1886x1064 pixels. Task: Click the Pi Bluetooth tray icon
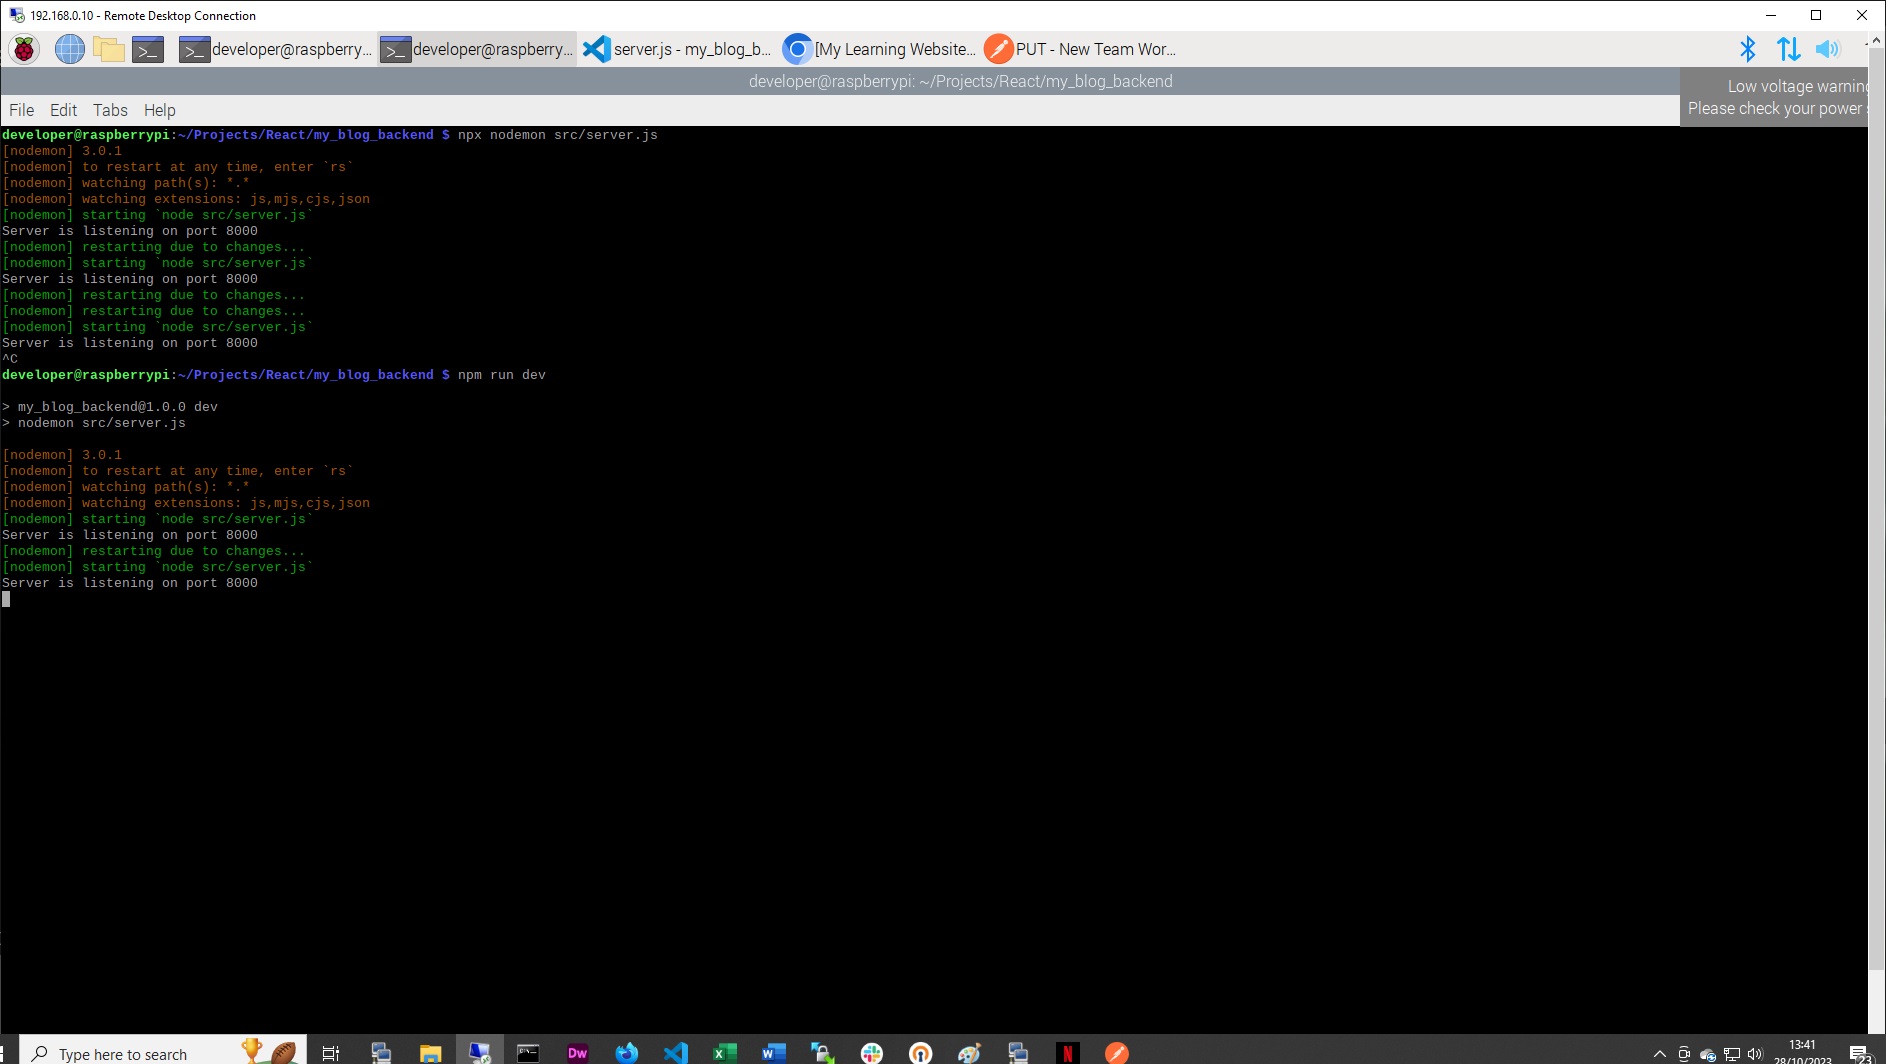click(1747, 49)
